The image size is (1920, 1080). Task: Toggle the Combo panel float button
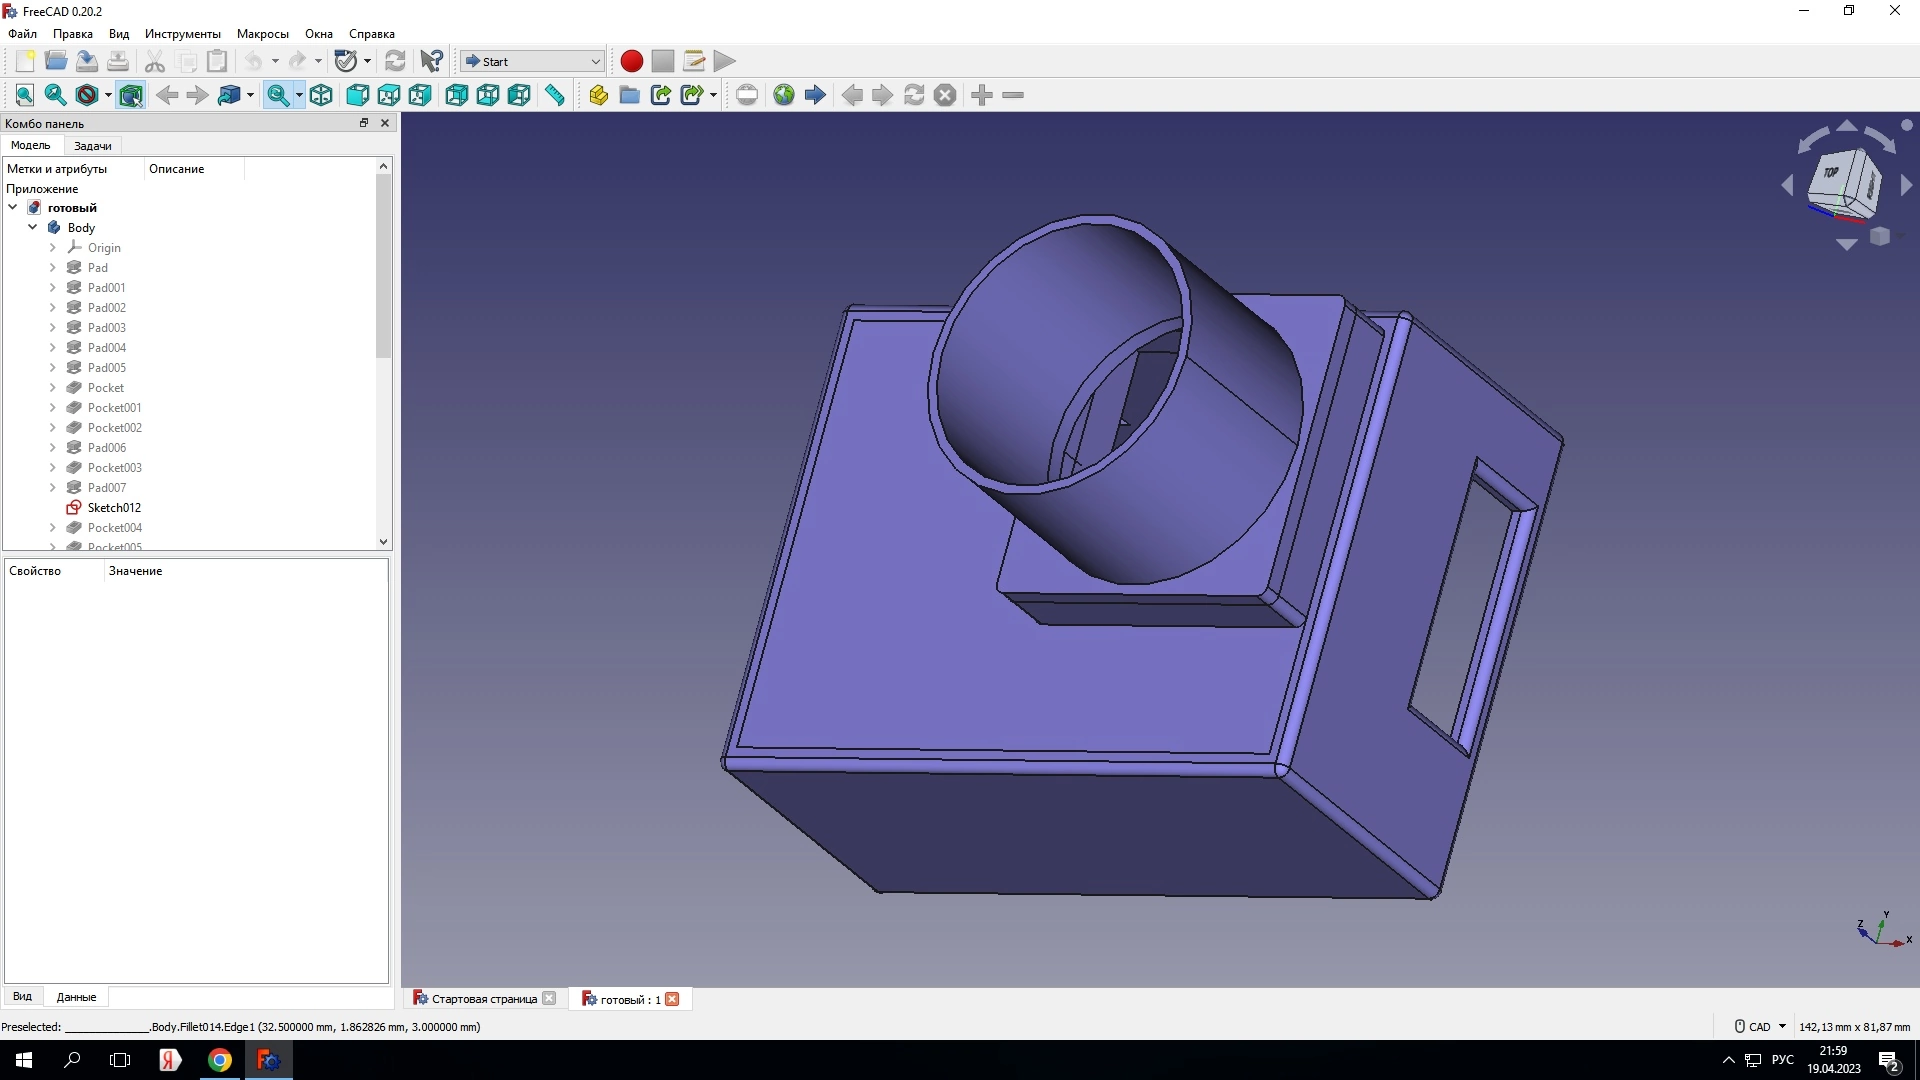364,123
